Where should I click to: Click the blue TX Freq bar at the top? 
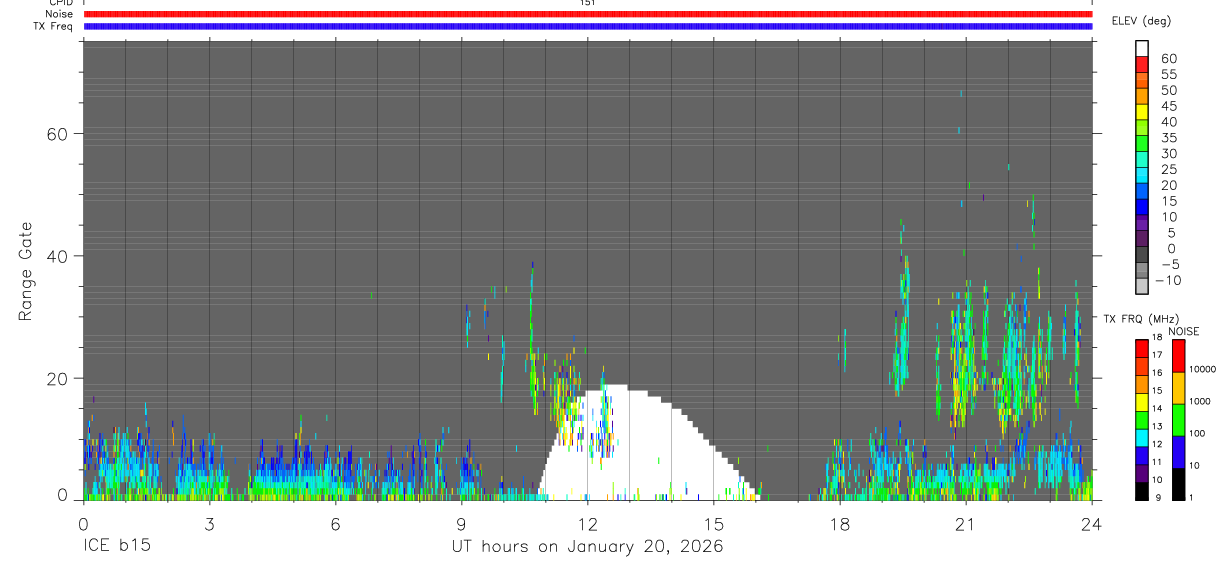[x=588, y=26]
